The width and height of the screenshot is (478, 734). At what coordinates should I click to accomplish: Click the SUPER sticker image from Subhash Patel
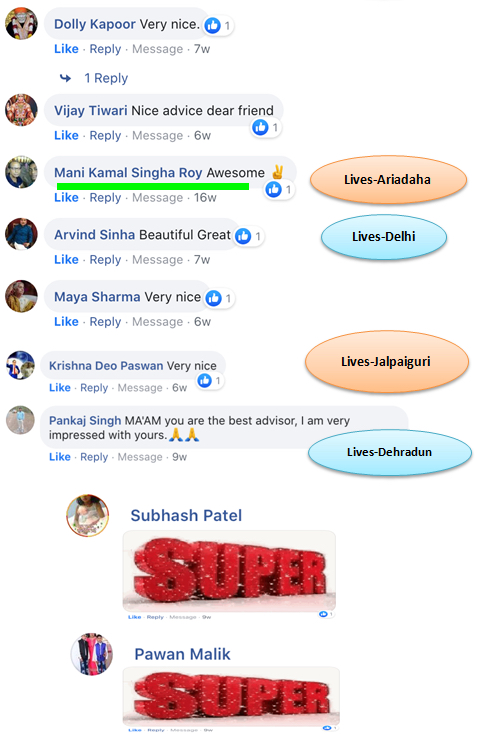tap(229, 571)
